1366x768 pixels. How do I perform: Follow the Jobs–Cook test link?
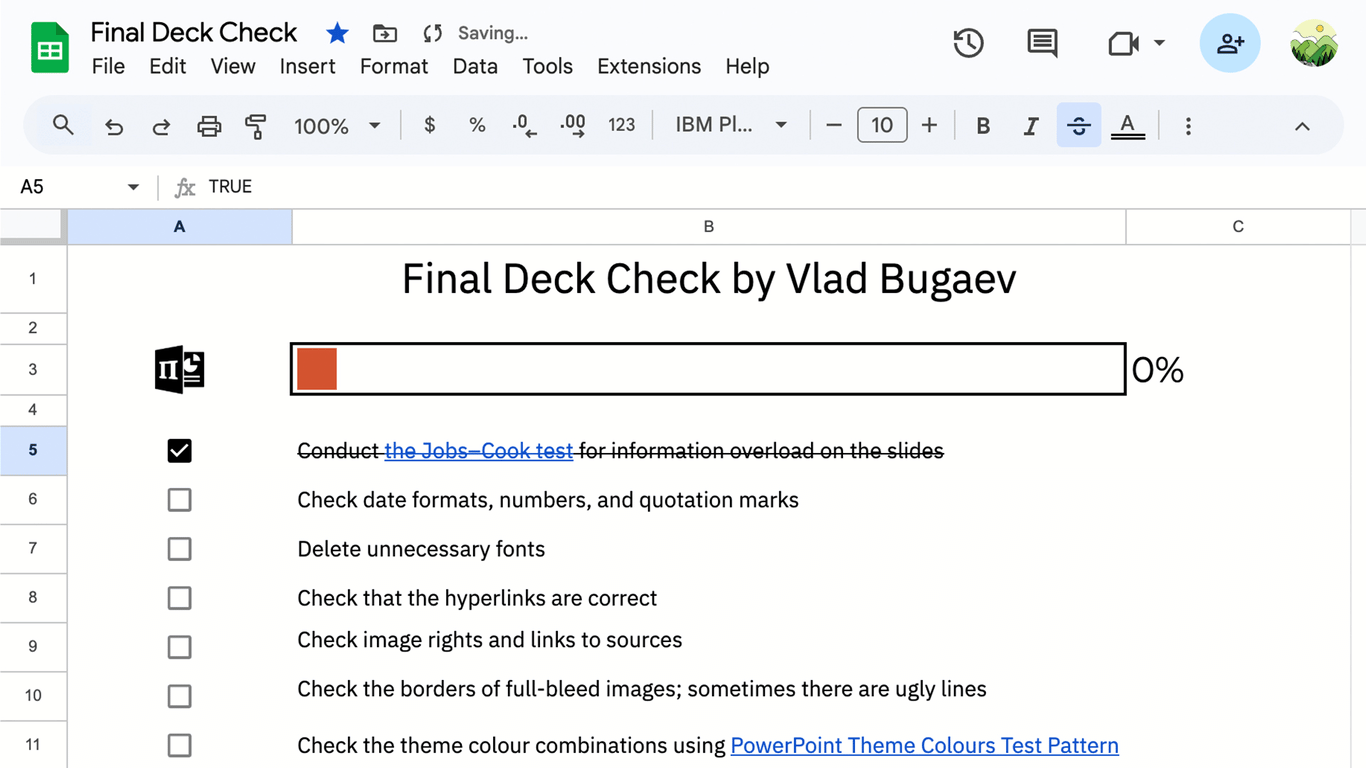click(479, 451)
